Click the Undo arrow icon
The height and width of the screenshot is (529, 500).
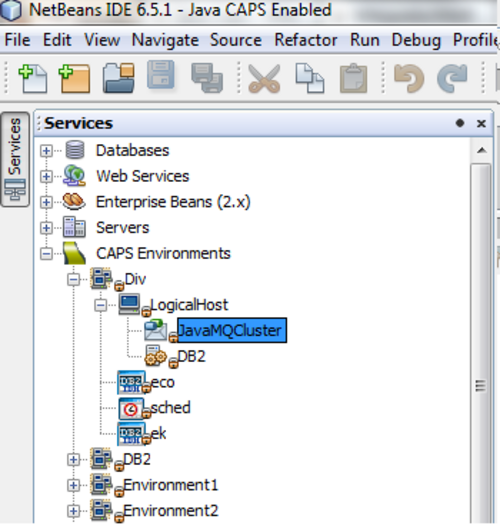tap(409, 78)
